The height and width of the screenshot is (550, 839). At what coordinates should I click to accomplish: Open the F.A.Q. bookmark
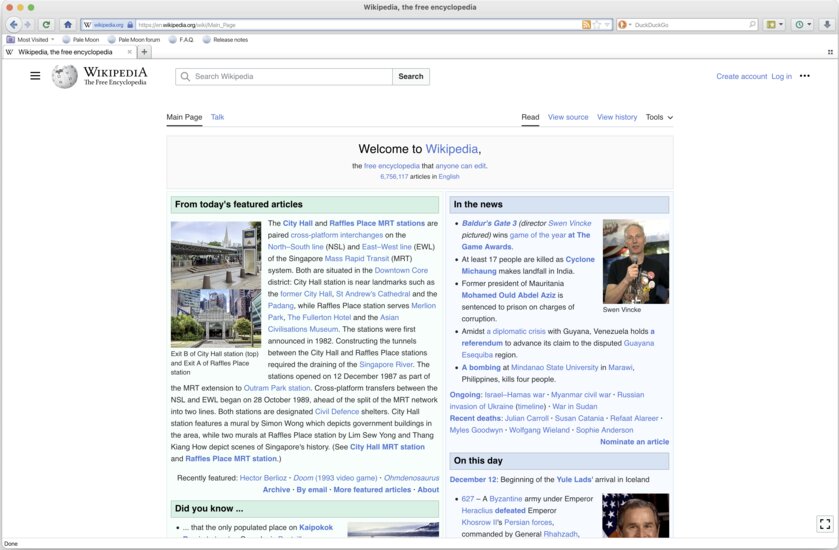pyautogui.click(x=181, y=40)
